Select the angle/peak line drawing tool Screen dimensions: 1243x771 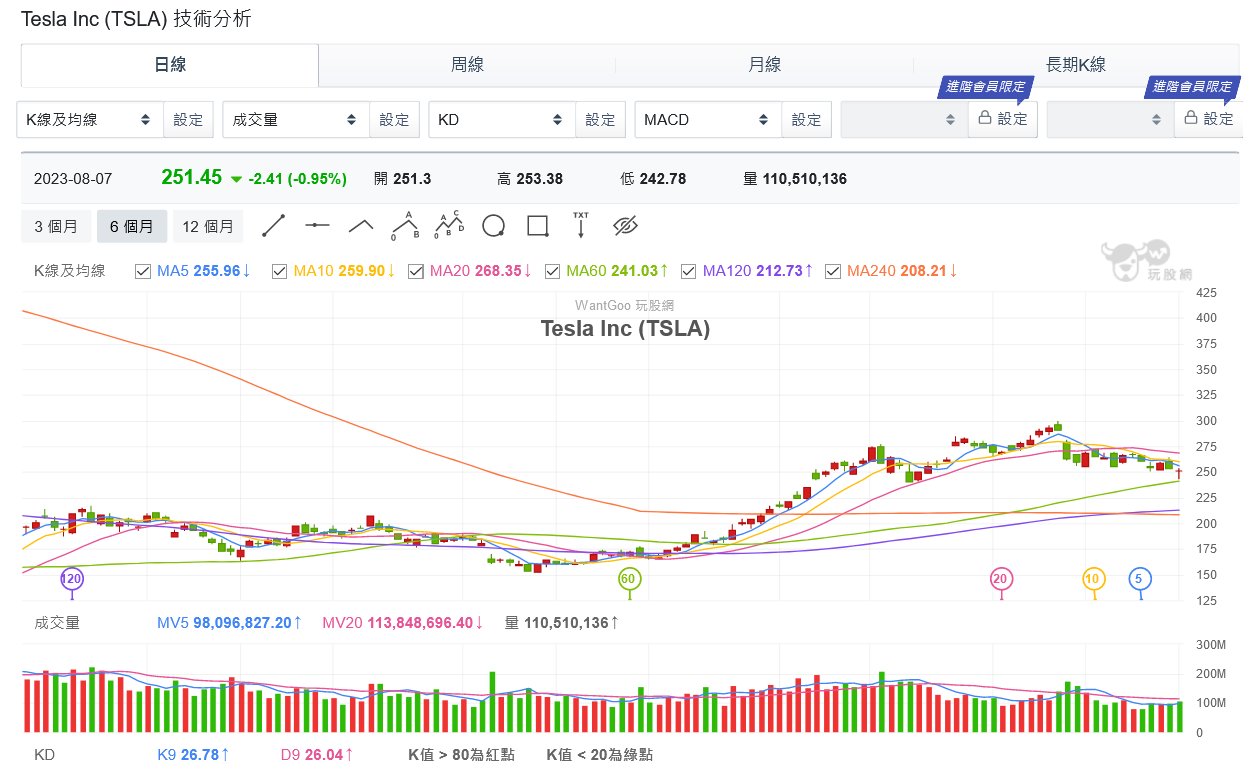(x=361, y=226)
